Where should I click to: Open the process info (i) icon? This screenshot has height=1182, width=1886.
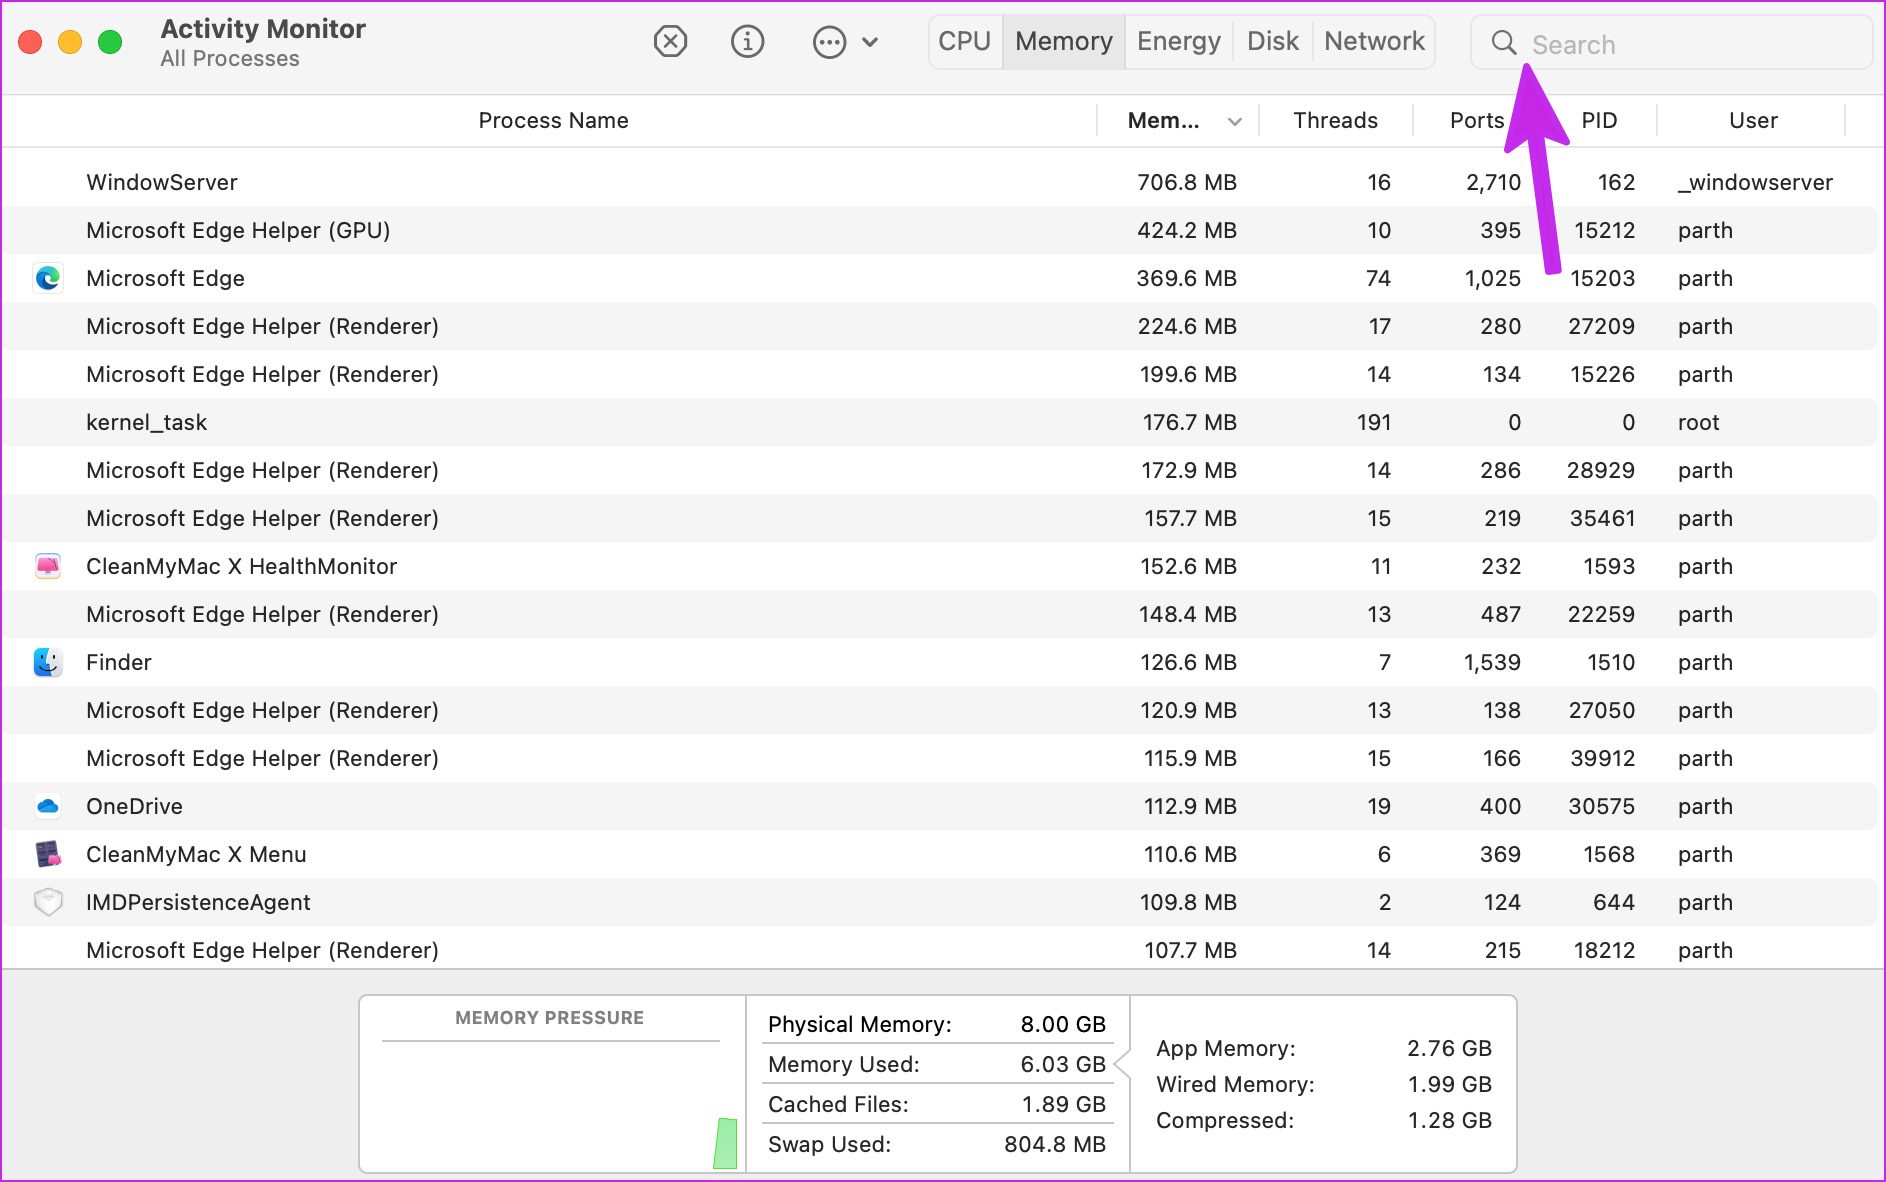[747, 42]
